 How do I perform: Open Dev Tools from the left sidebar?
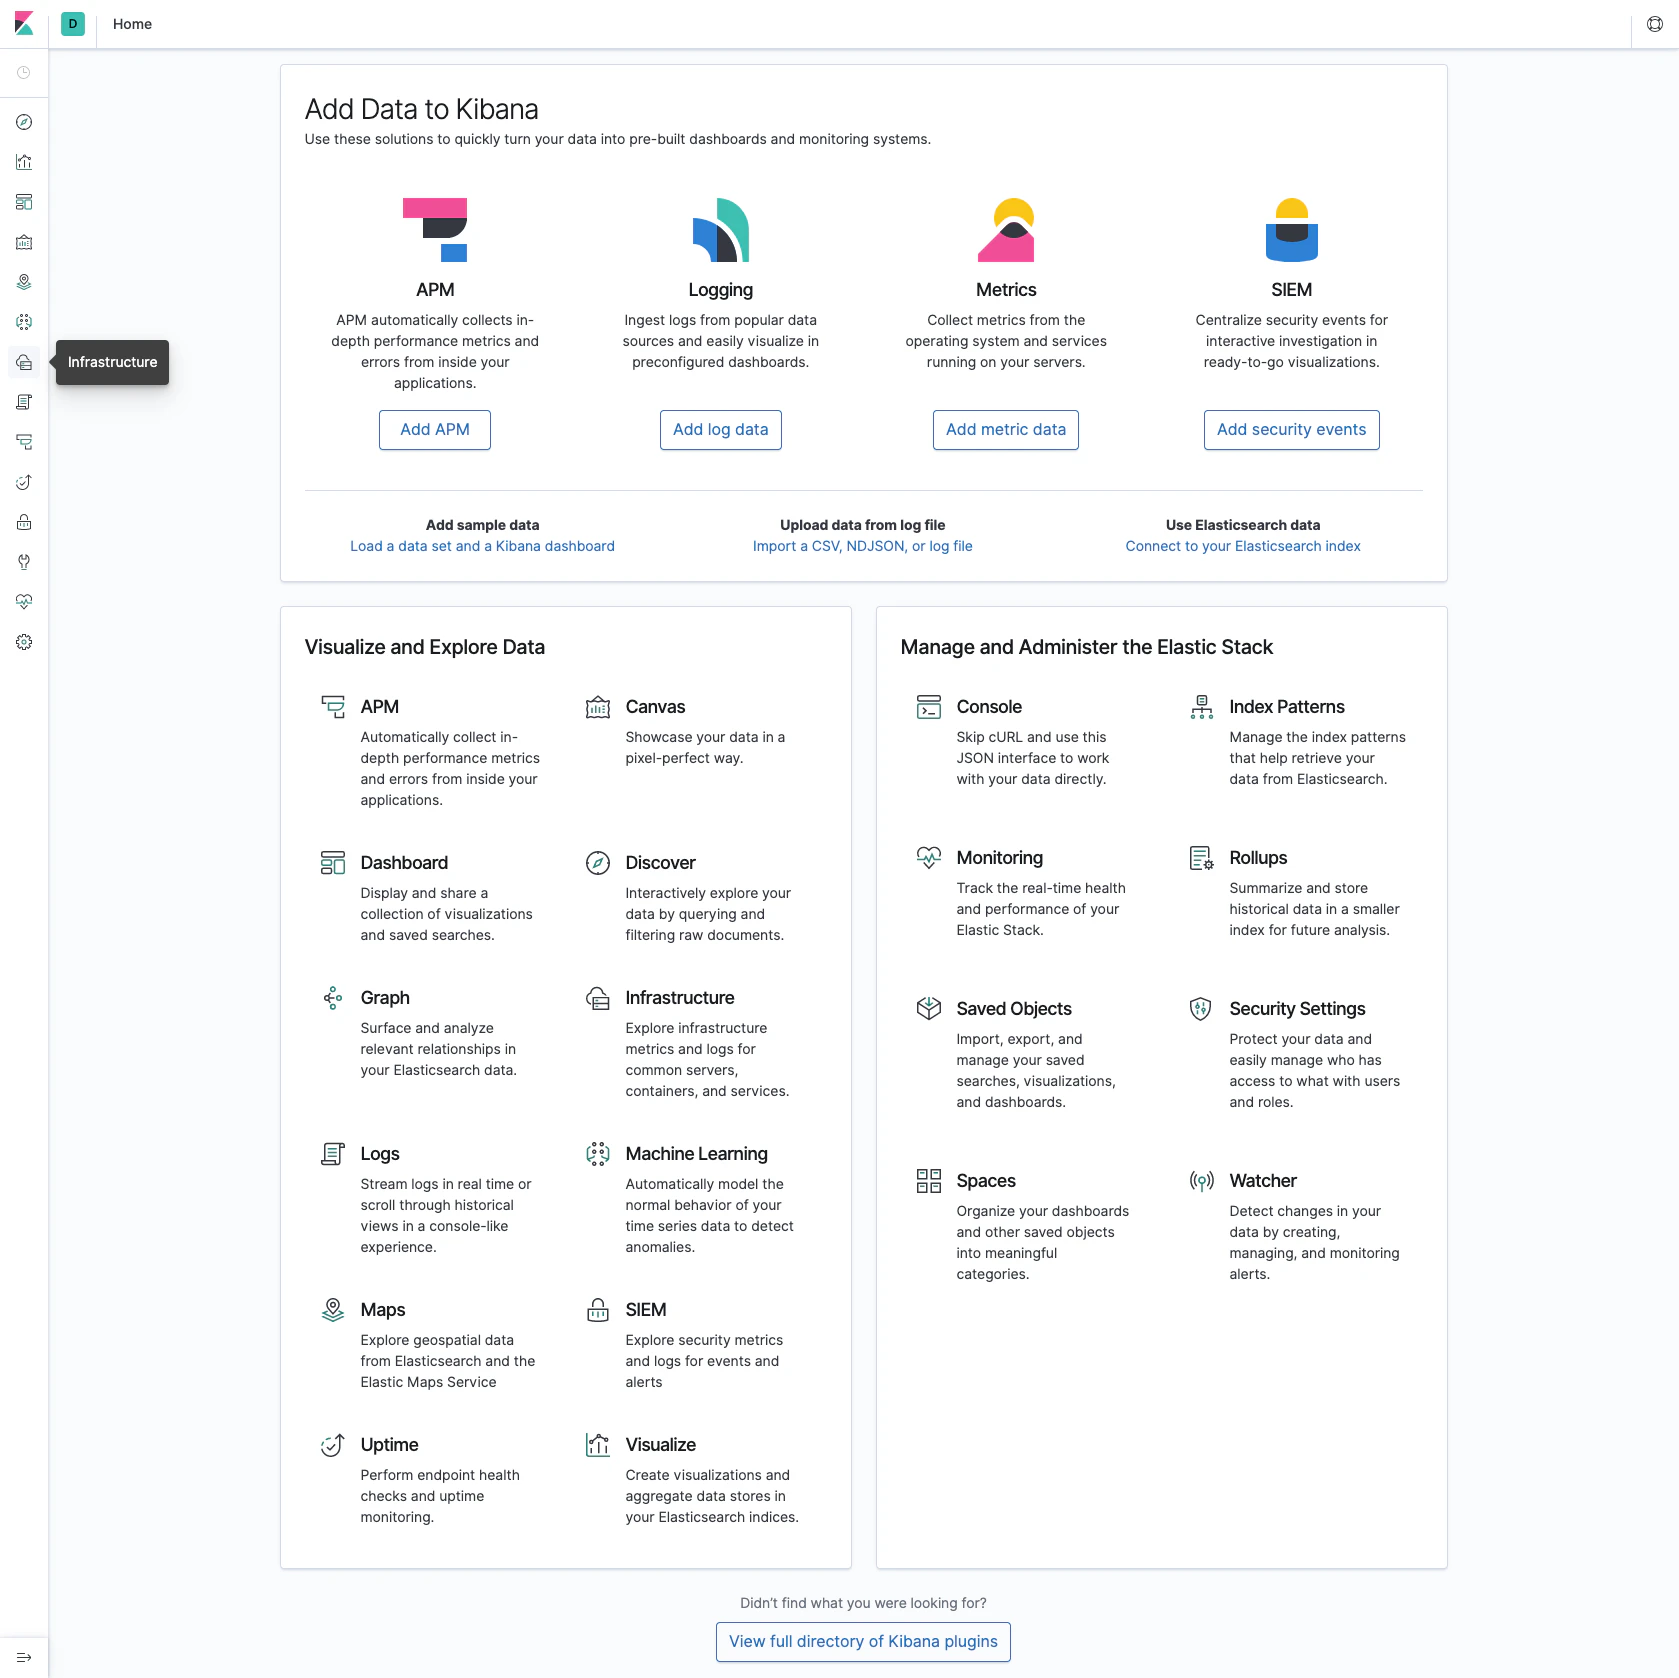[24, 562]
